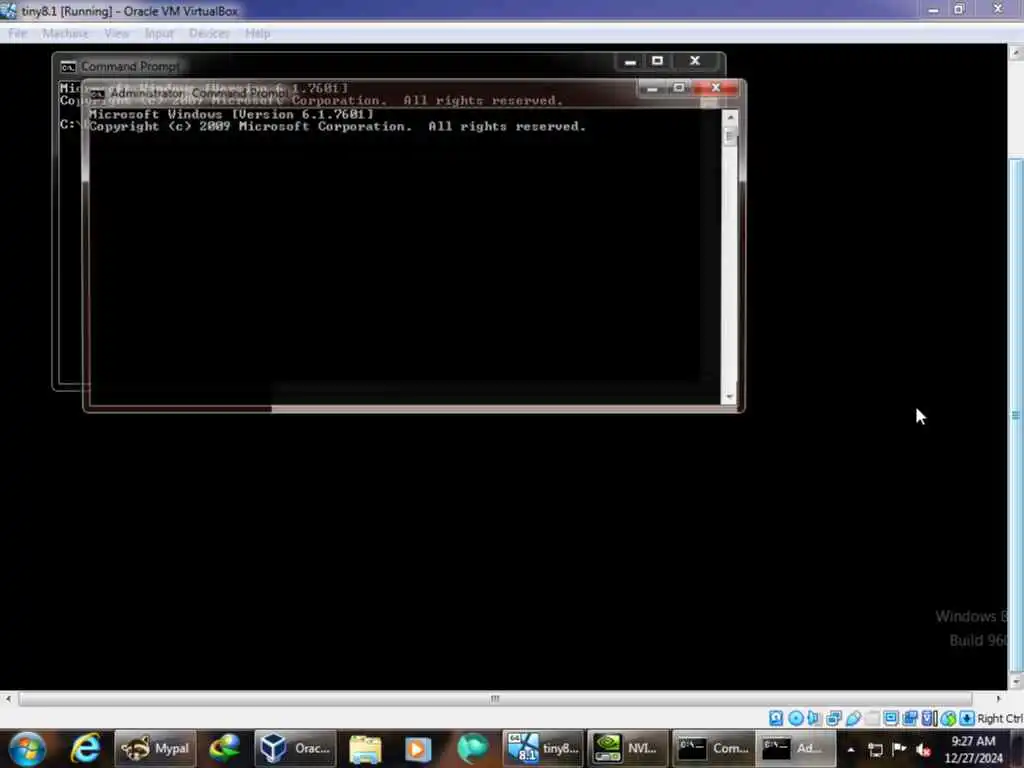Minimize the VirtualBox tiny8.1 window
1024x768 pixels.
pos(933,10)
